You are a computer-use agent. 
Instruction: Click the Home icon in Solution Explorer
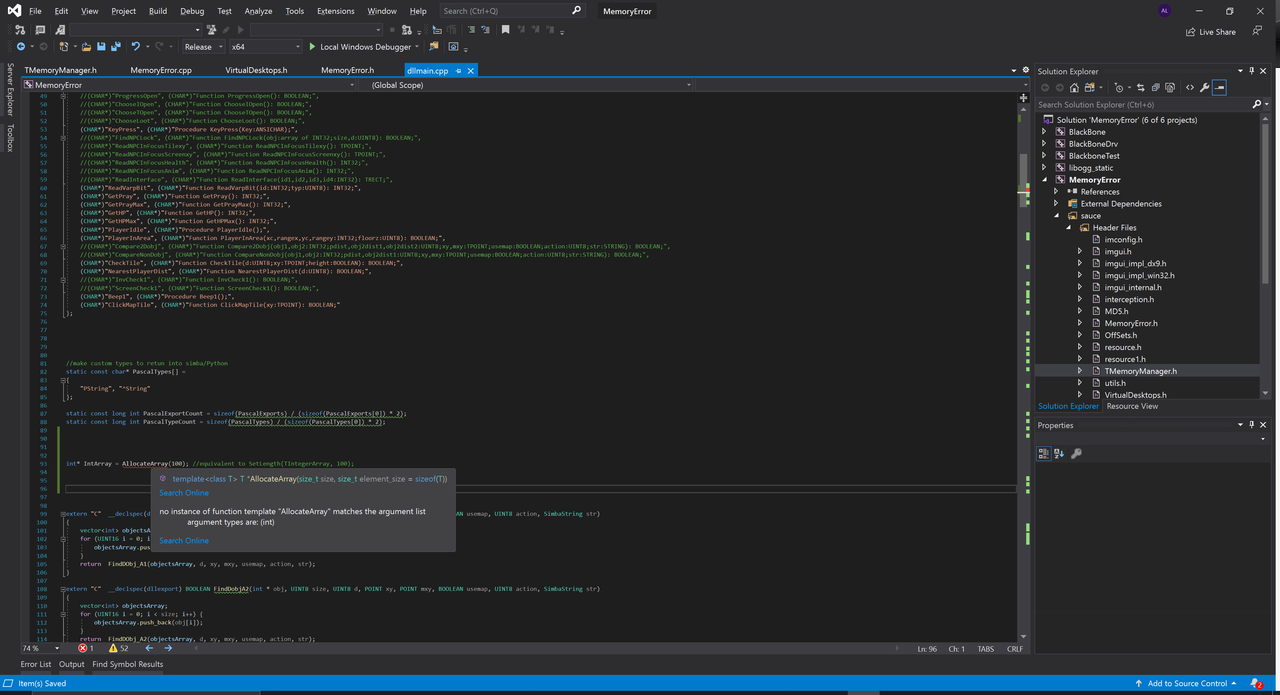pyautogui.click(x=1074, y=87)
